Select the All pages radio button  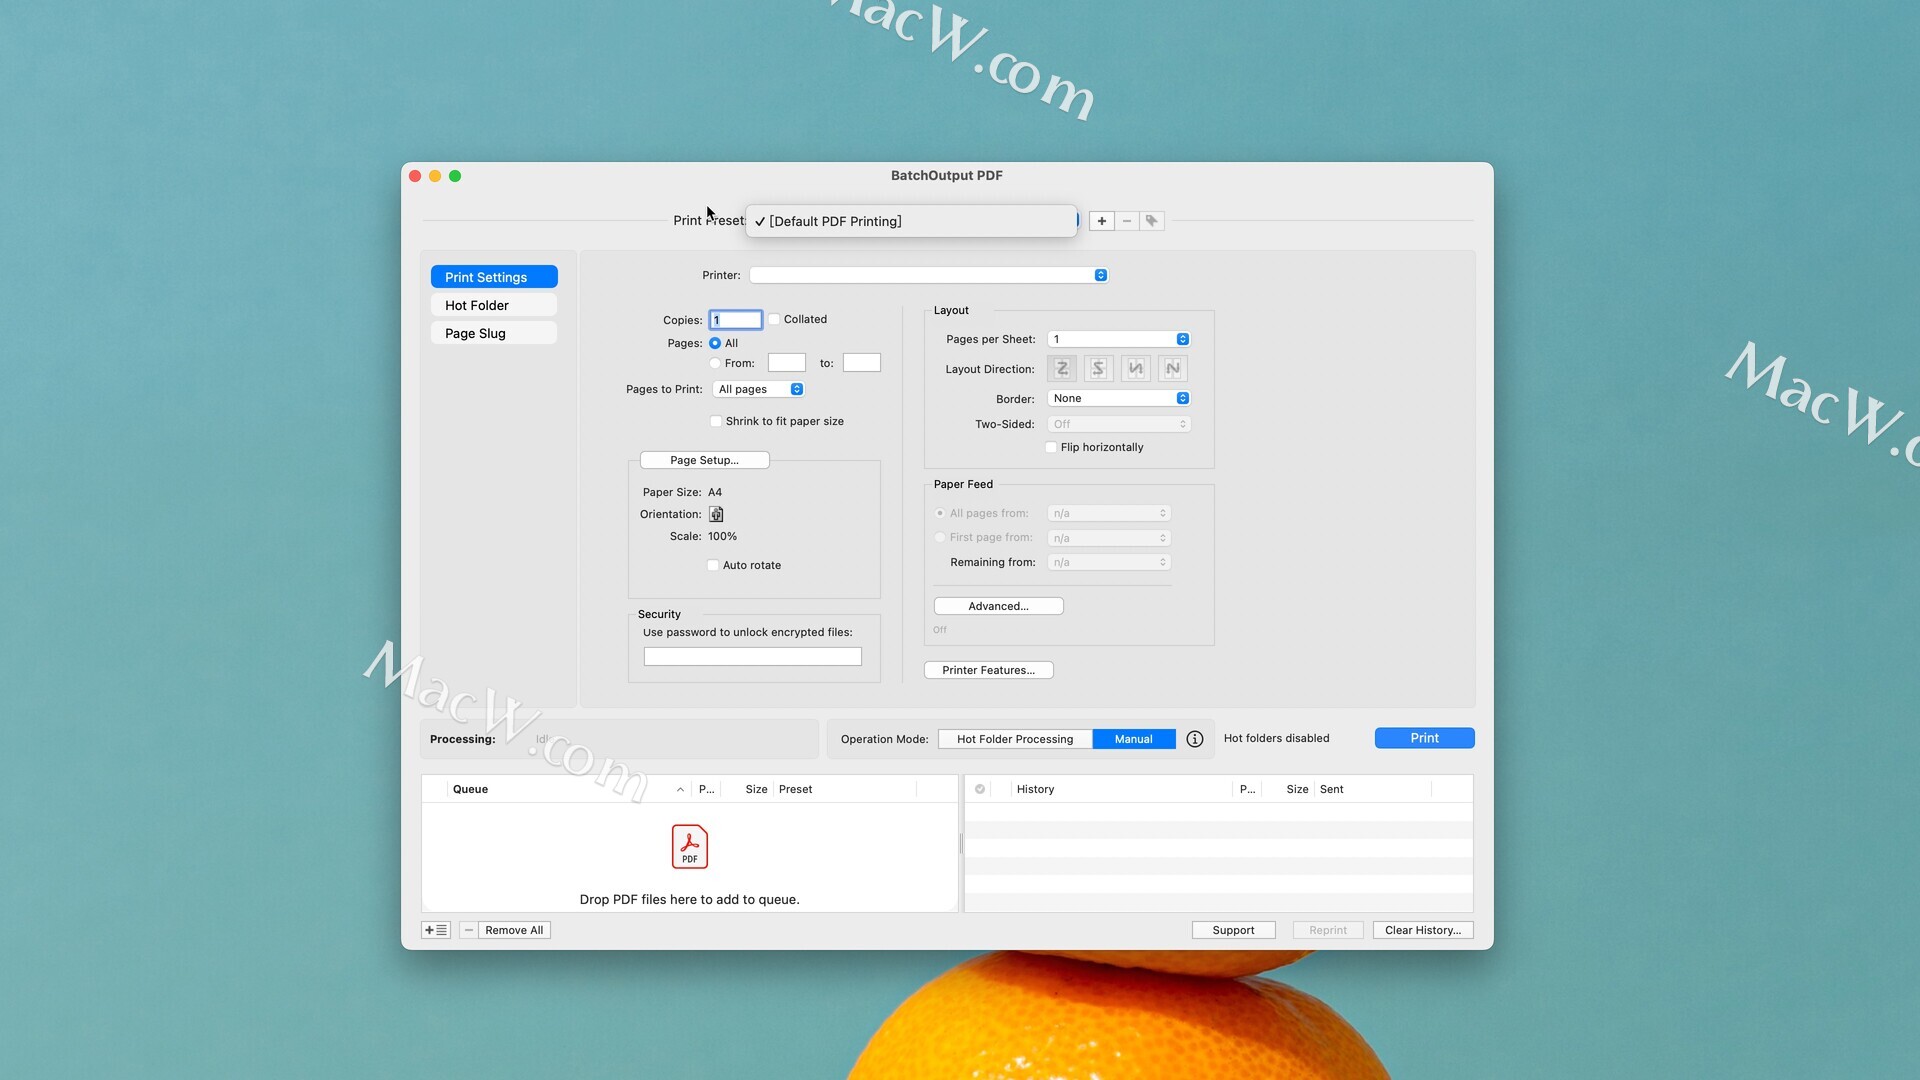tap(715, 343)
